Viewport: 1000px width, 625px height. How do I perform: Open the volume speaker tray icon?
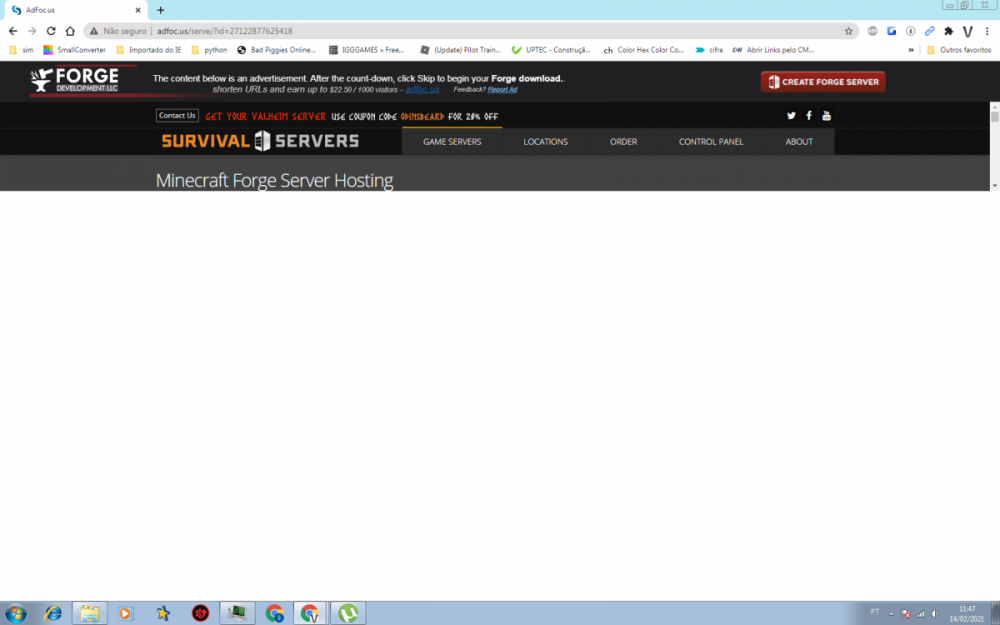(x=934, y=614)
